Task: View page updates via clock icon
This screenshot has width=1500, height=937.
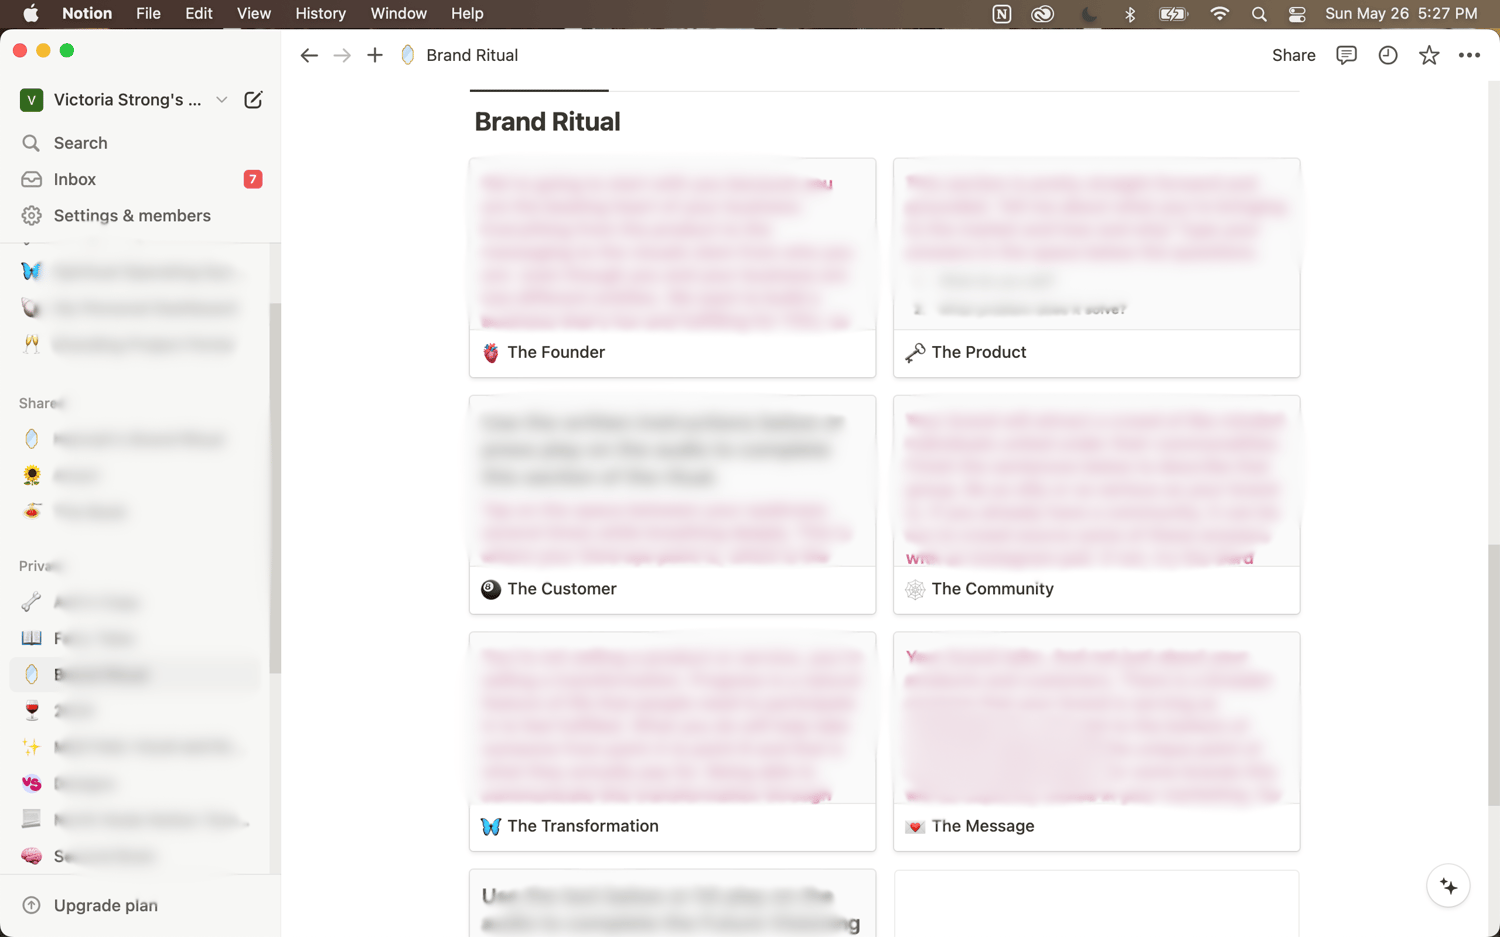Action: click(x=1388, y=55)
